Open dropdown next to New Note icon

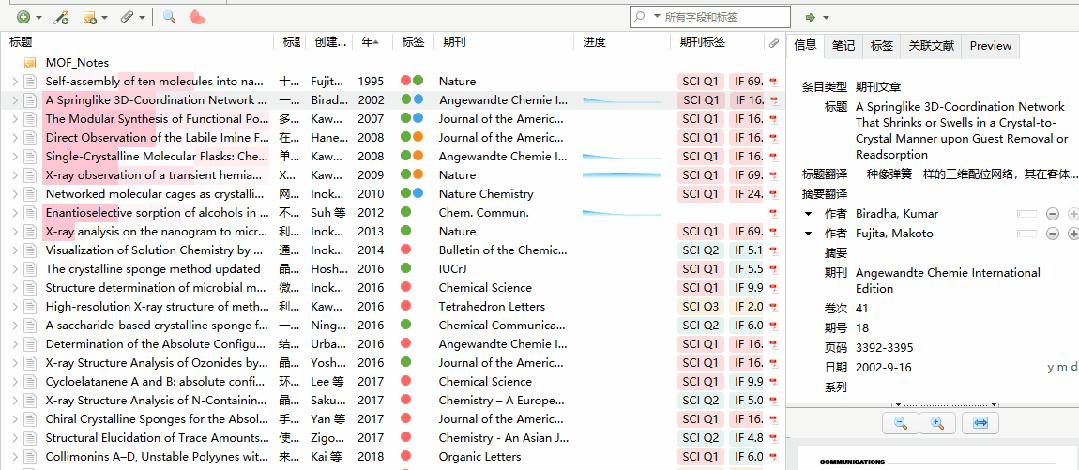click(105, 18)
